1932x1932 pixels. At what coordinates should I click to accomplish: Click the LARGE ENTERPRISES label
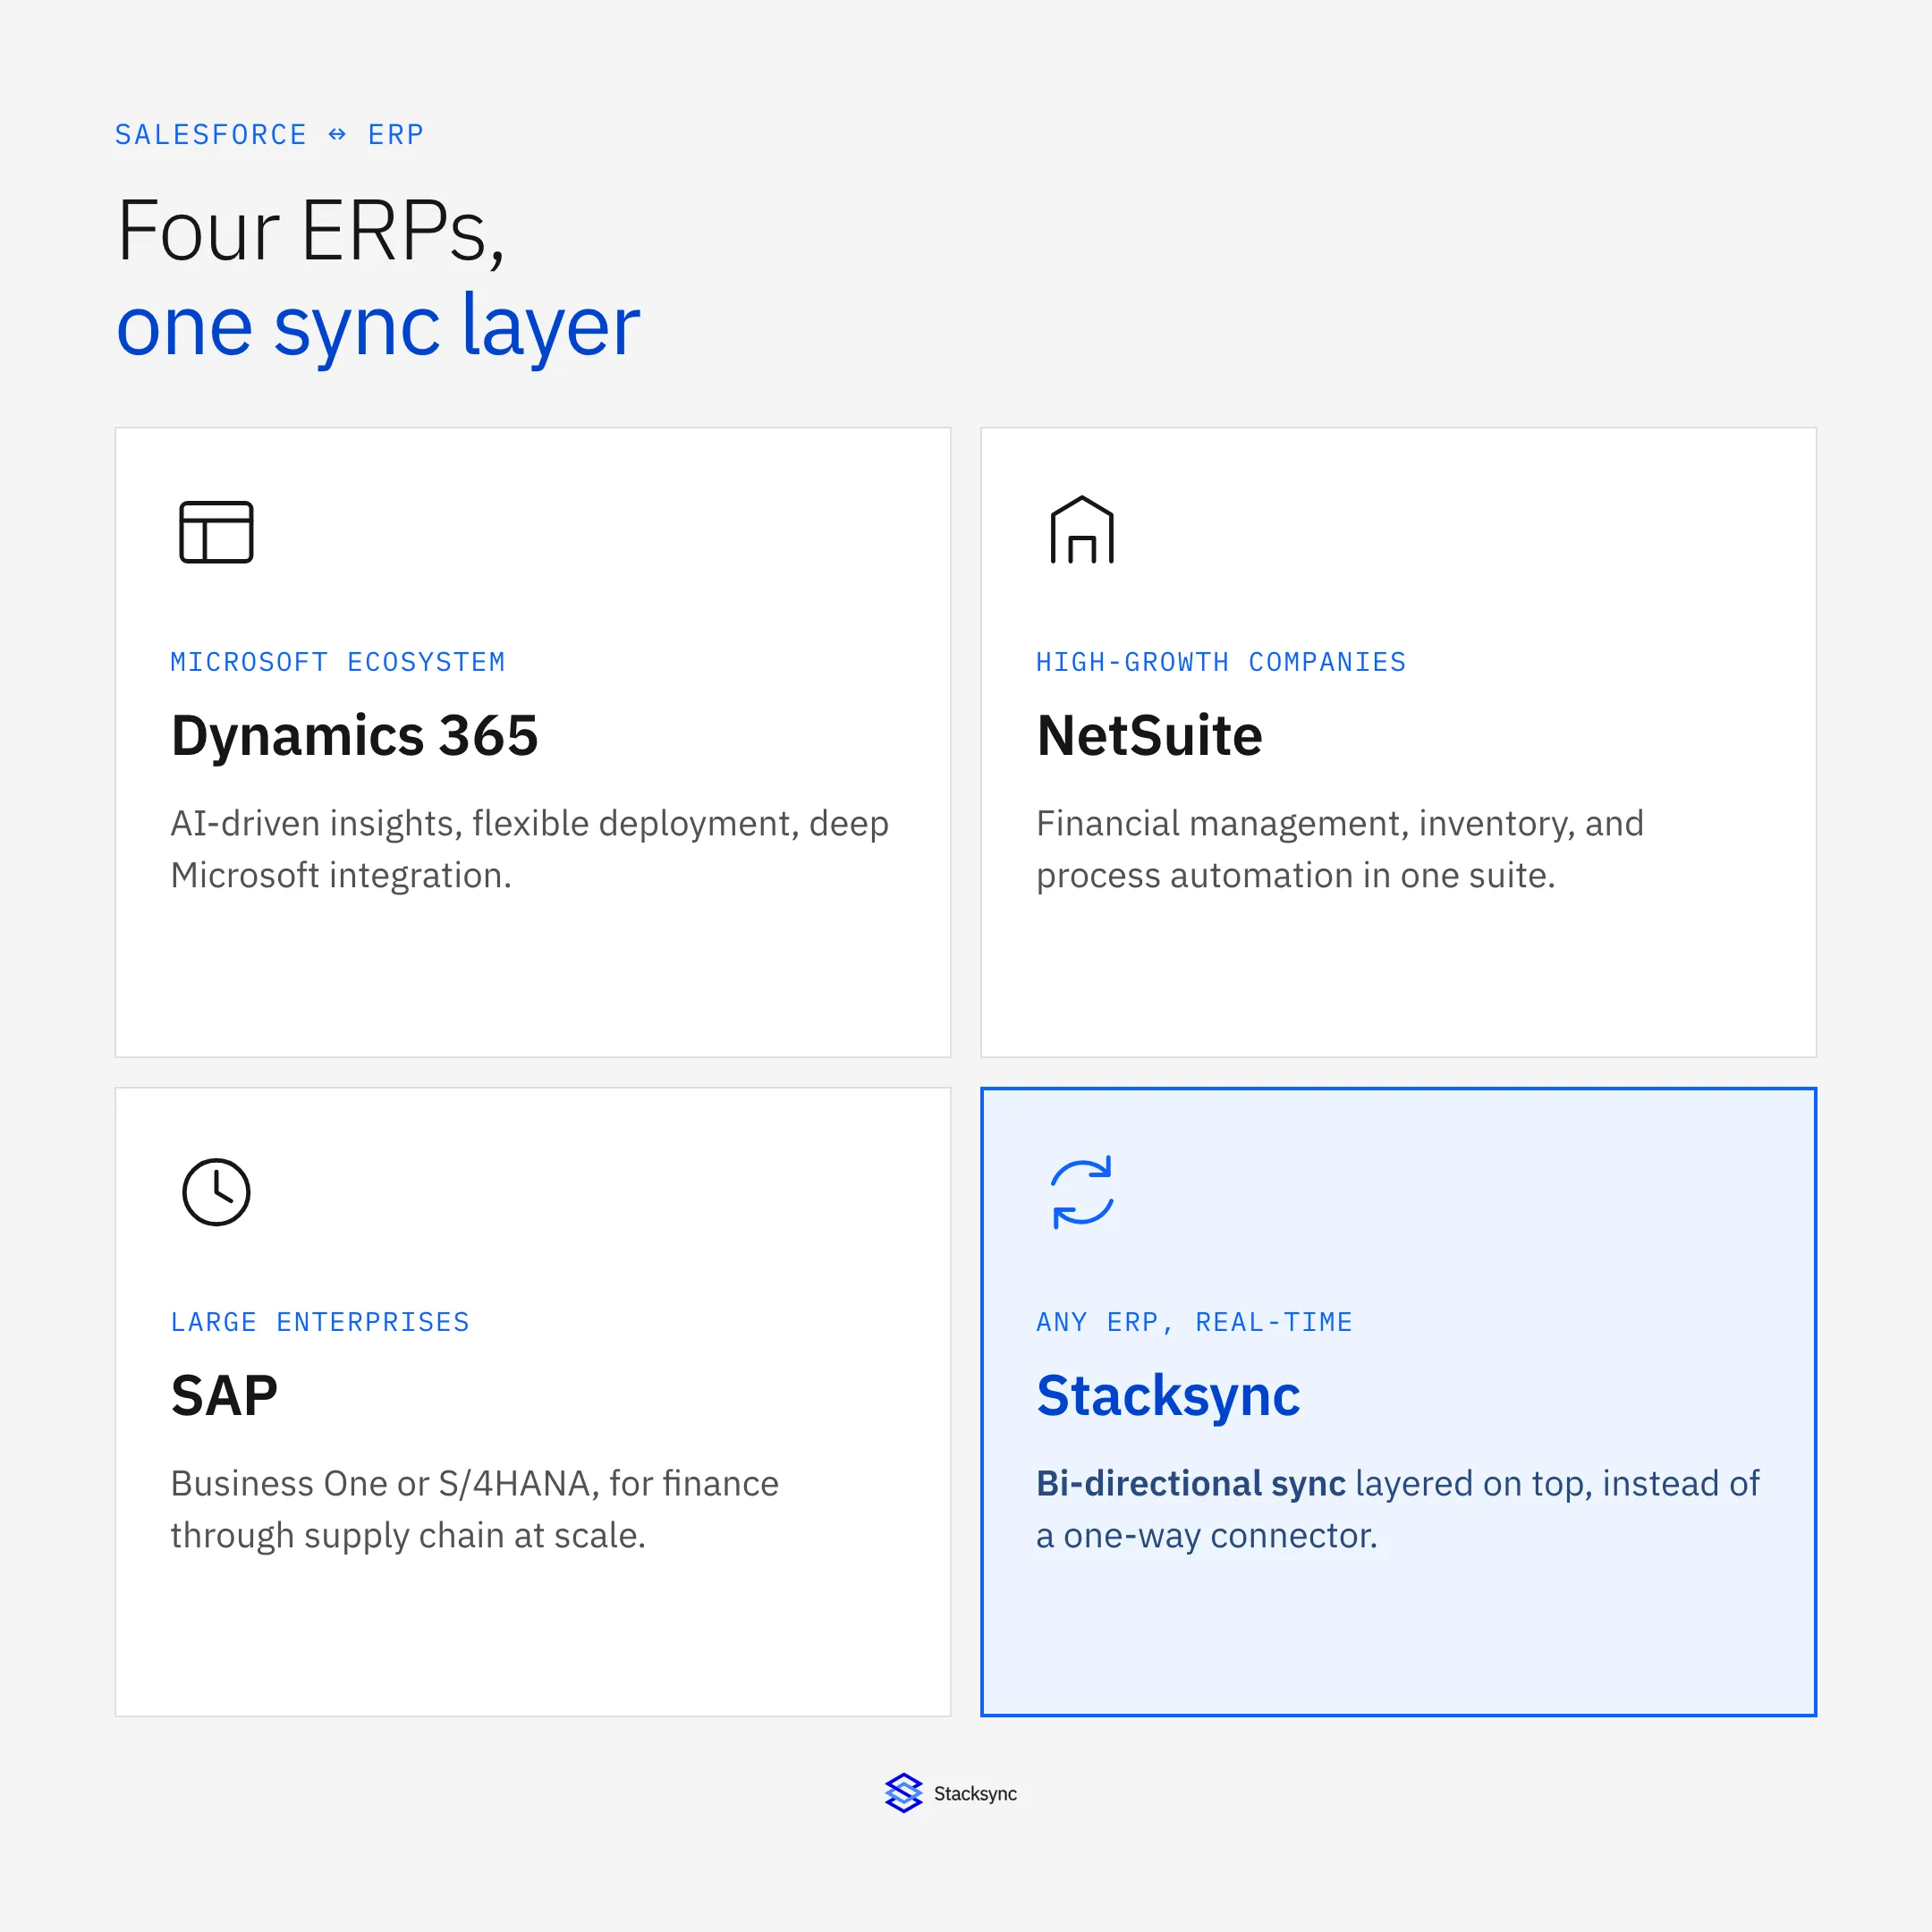tap(320, 1322)
